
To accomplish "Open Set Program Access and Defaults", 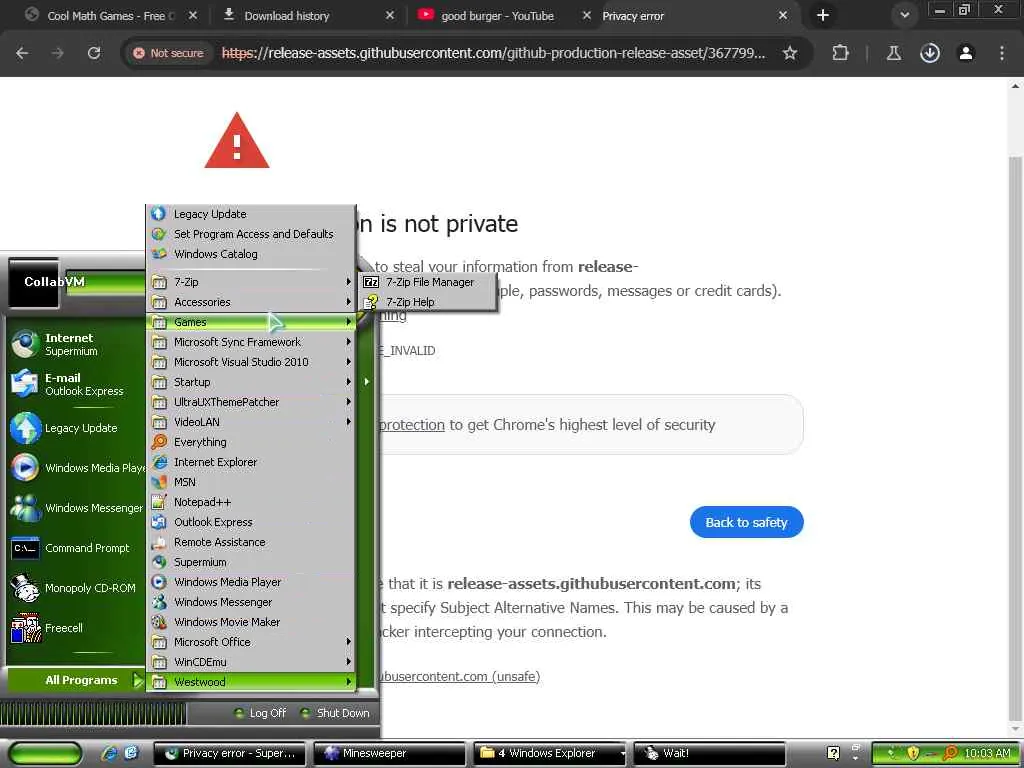I will point(251,234).
